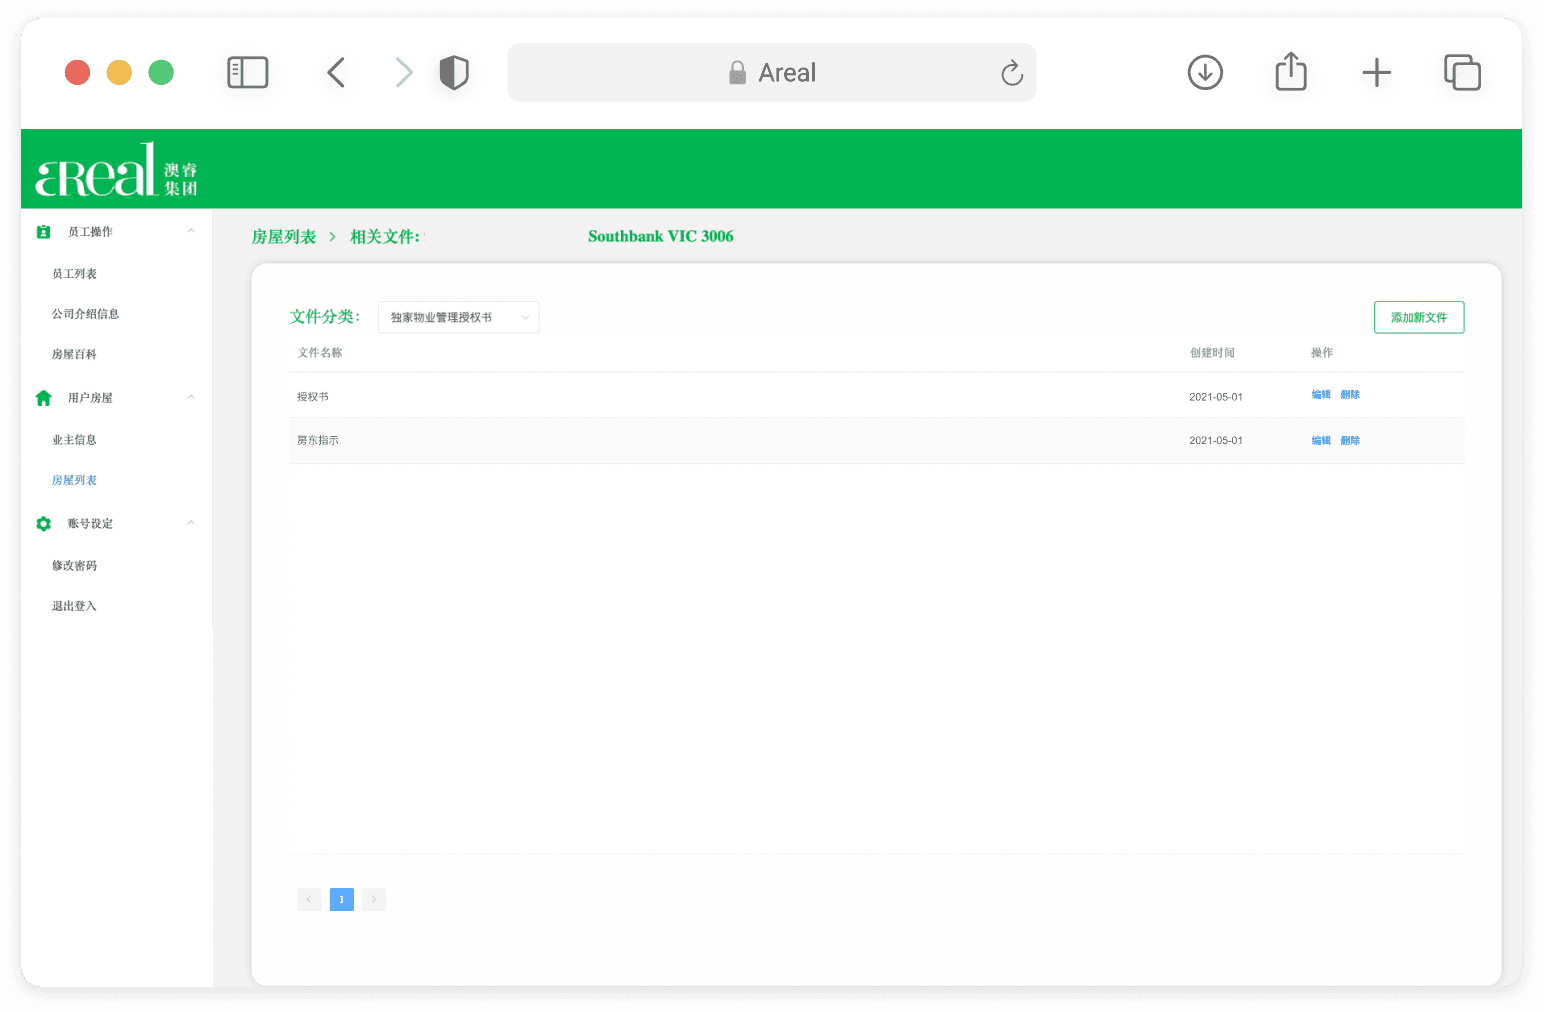Click the 授权书 row date 2021-05-01
Viewport: 1544px width, 1012px height.
pyautogui.click(x=1216, y=397)
